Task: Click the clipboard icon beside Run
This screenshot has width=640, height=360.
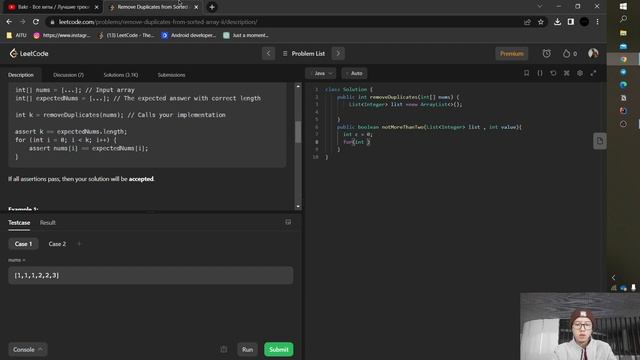Action: 224,349
